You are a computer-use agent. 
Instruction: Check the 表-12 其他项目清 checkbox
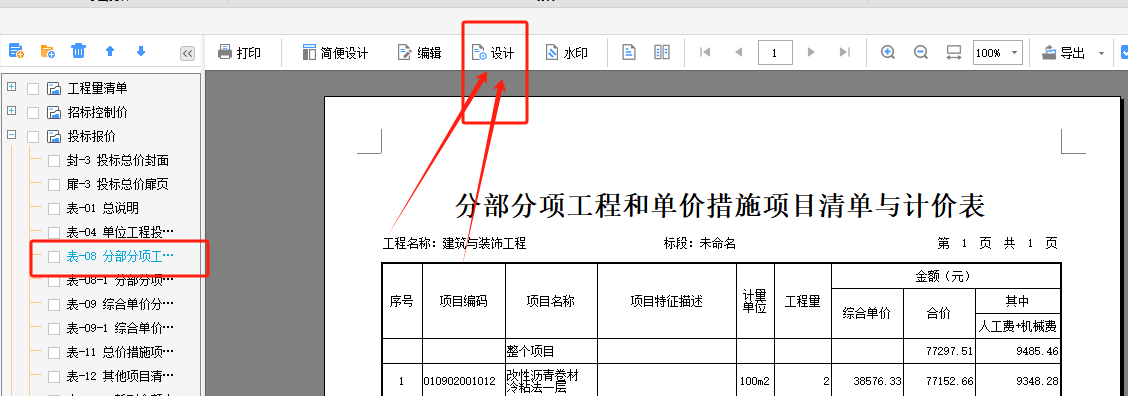click(x=54, y=377)
